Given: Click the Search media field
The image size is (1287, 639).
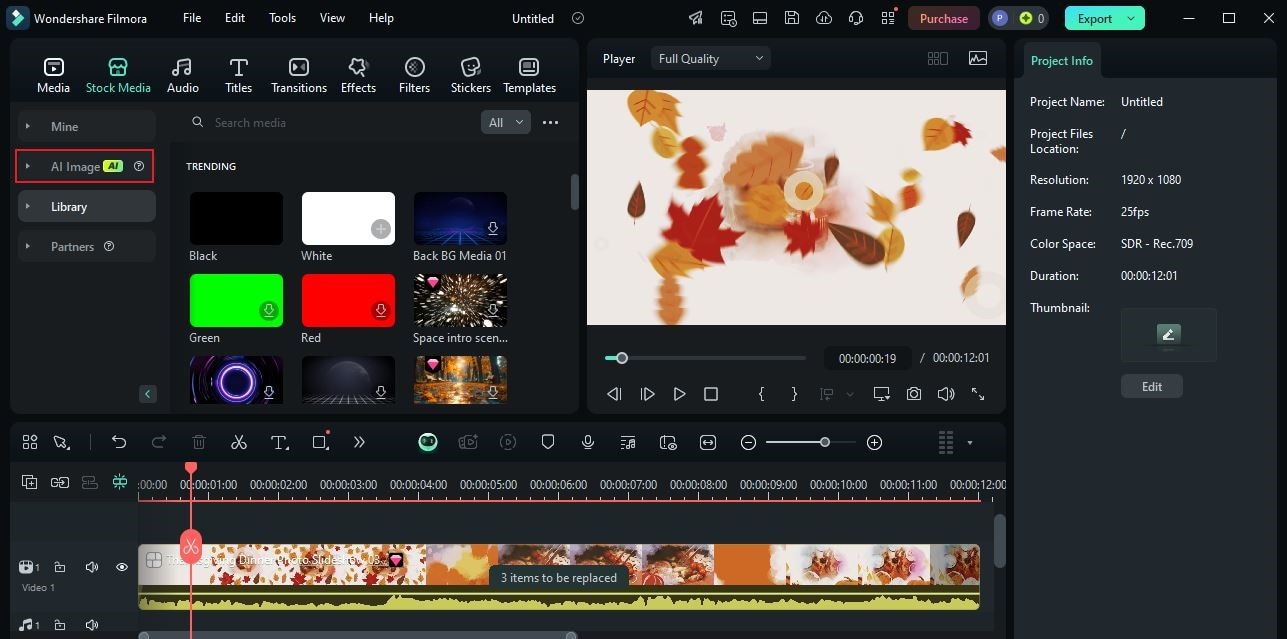Looking at the screenshot, I should [330, 122].
